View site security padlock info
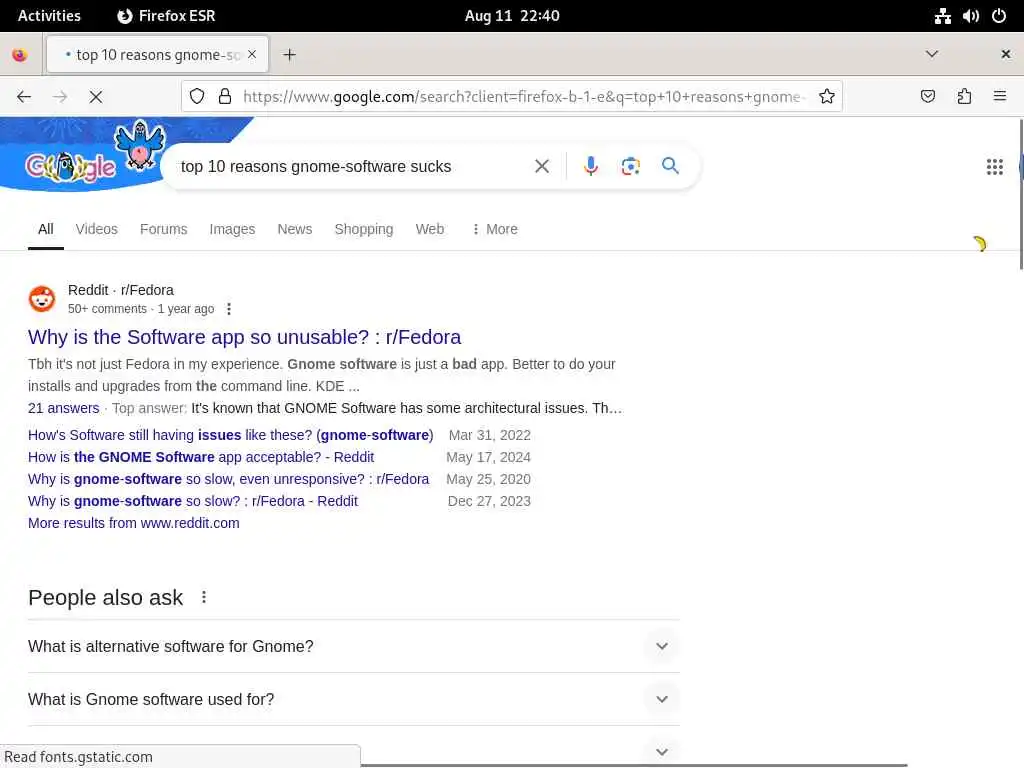This screenshot has width=1024, height=768. pos(225,97)
